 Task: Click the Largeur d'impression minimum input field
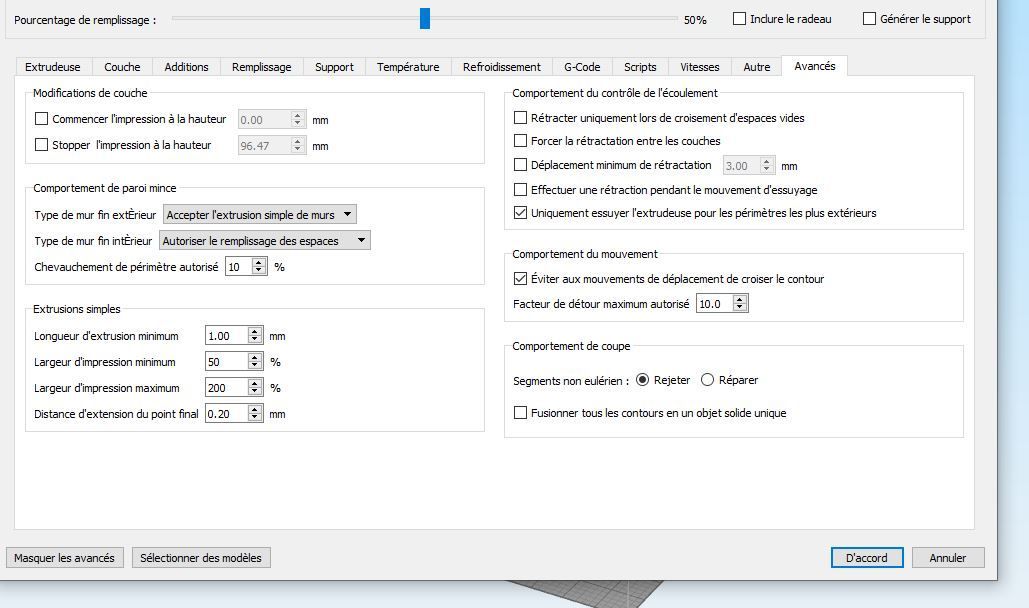pos(226,362)
